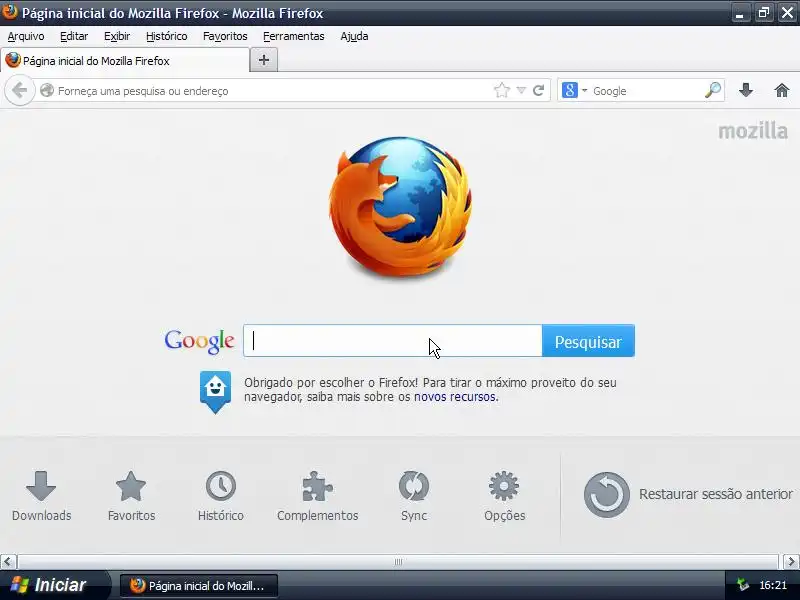Image resolution: width=800 pixels, height=600 pixels.
Task: Open the Ajuda menu
Action: 354,36
